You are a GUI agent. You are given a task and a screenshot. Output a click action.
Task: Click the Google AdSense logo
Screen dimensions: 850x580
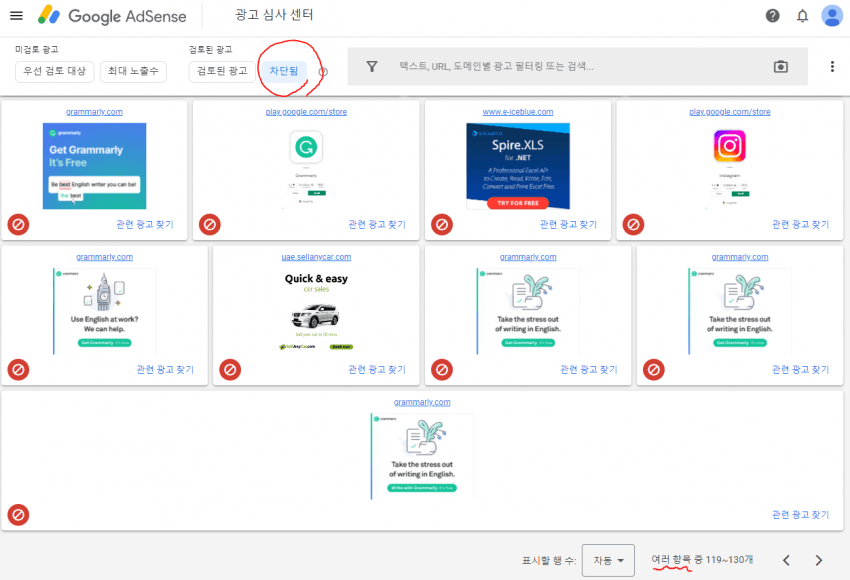point(112,16)
